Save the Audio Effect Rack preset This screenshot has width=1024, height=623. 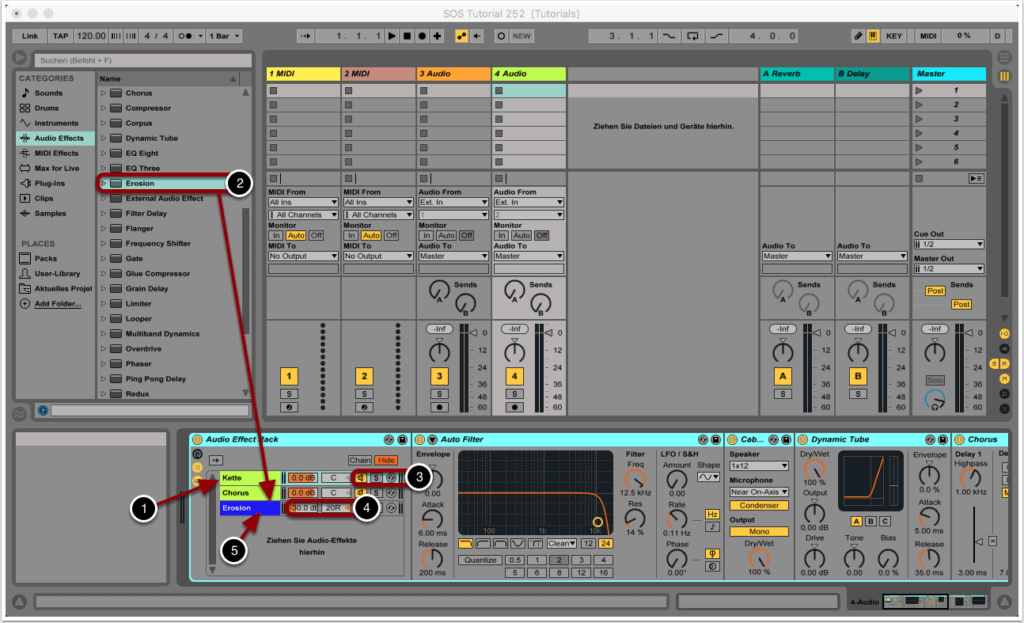tap(402, 440)
